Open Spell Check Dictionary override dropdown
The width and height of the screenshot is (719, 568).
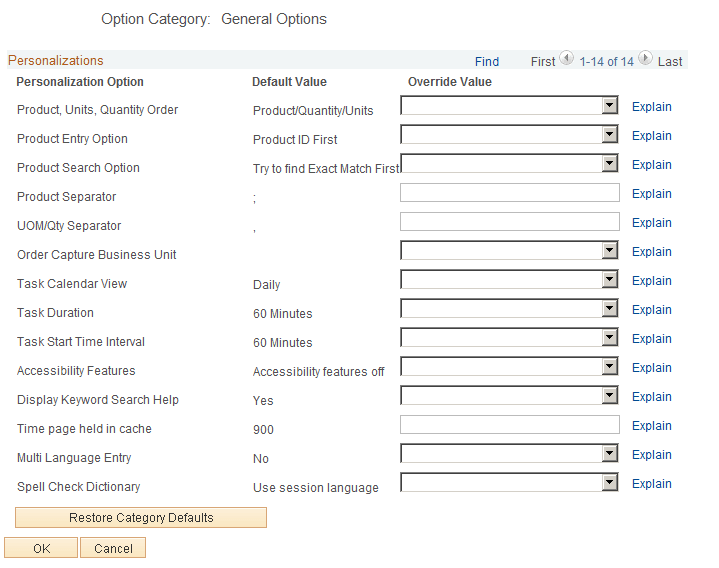[509, 482]
